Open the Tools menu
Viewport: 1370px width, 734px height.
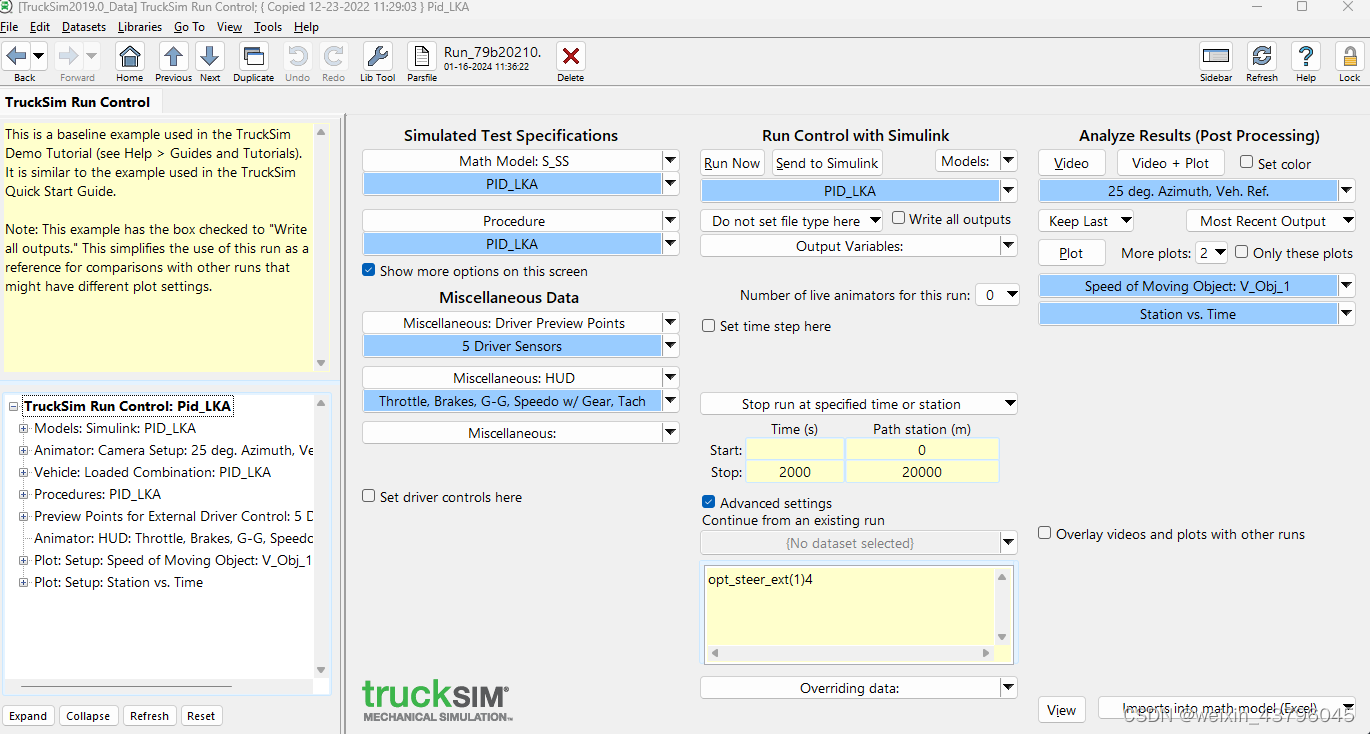click(268, 27)
